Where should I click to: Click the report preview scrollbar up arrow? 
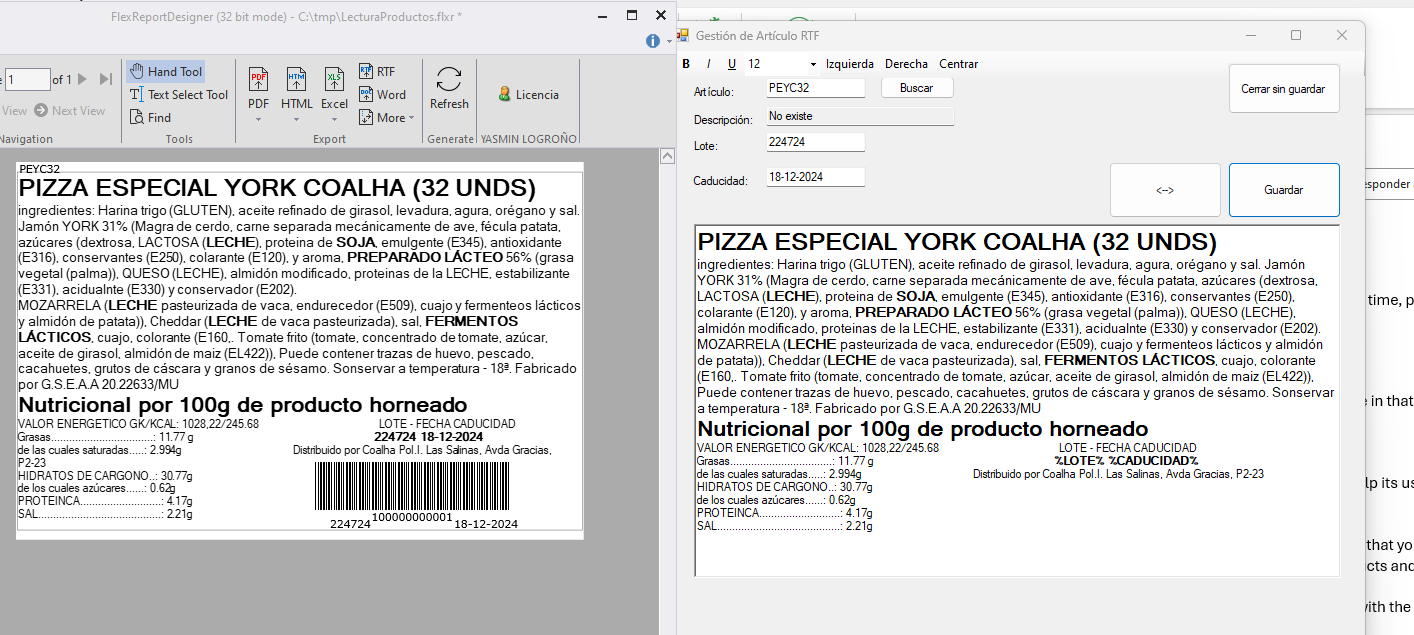[x=666, y=156]
